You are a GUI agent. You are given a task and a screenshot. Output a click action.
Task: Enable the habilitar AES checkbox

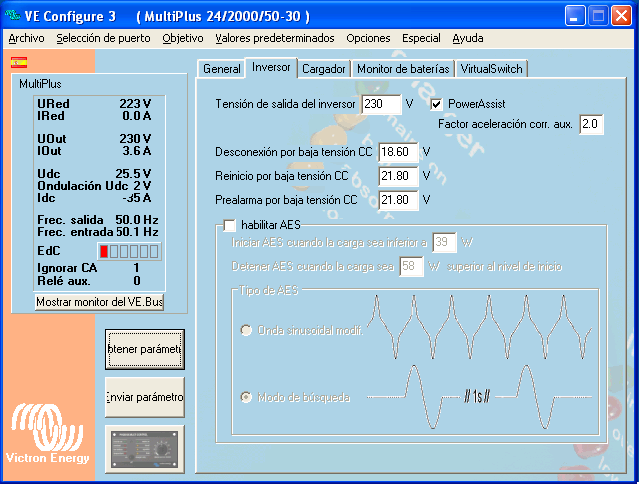[x=229, y=225]
